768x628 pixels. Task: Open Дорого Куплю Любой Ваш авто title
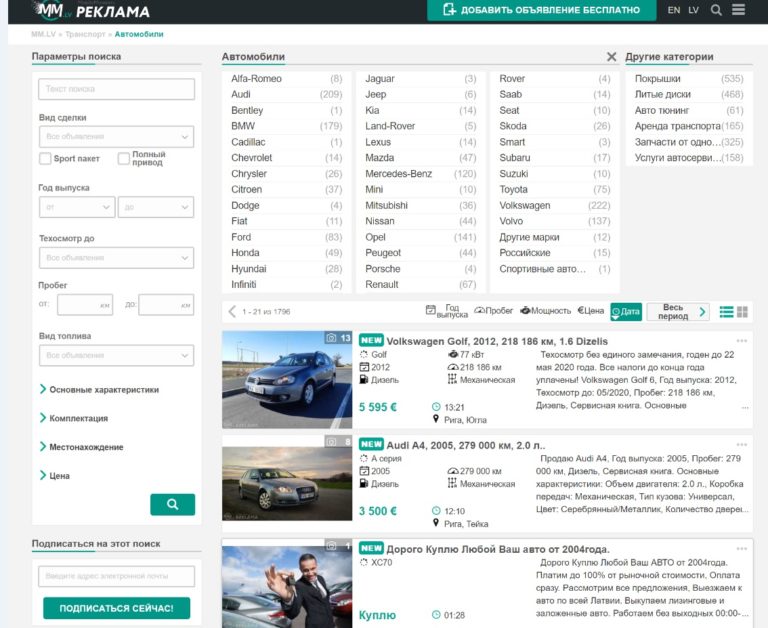click(498, 549)
